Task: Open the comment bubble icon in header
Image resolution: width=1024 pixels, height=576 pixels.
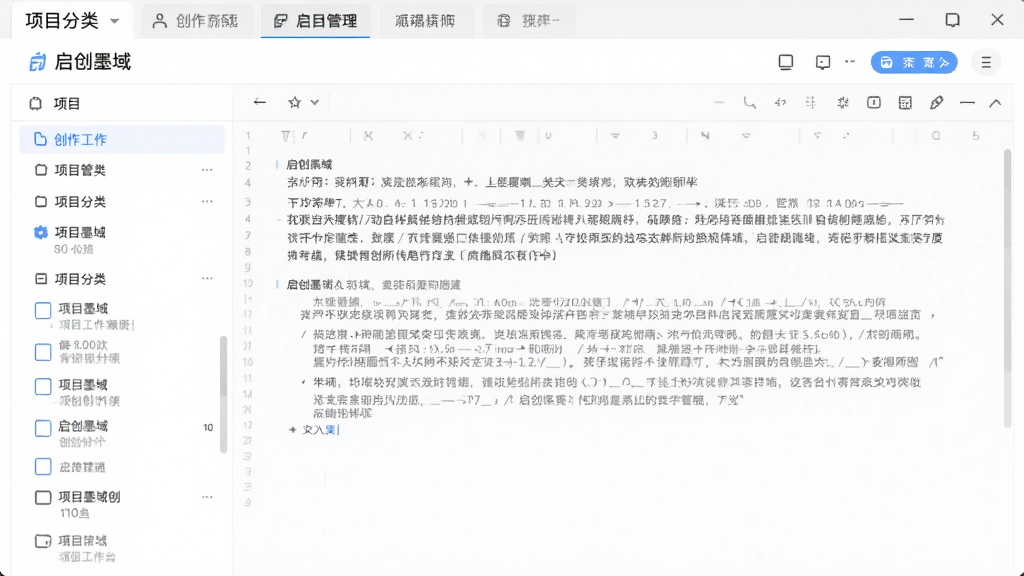Action: [823, 62]
